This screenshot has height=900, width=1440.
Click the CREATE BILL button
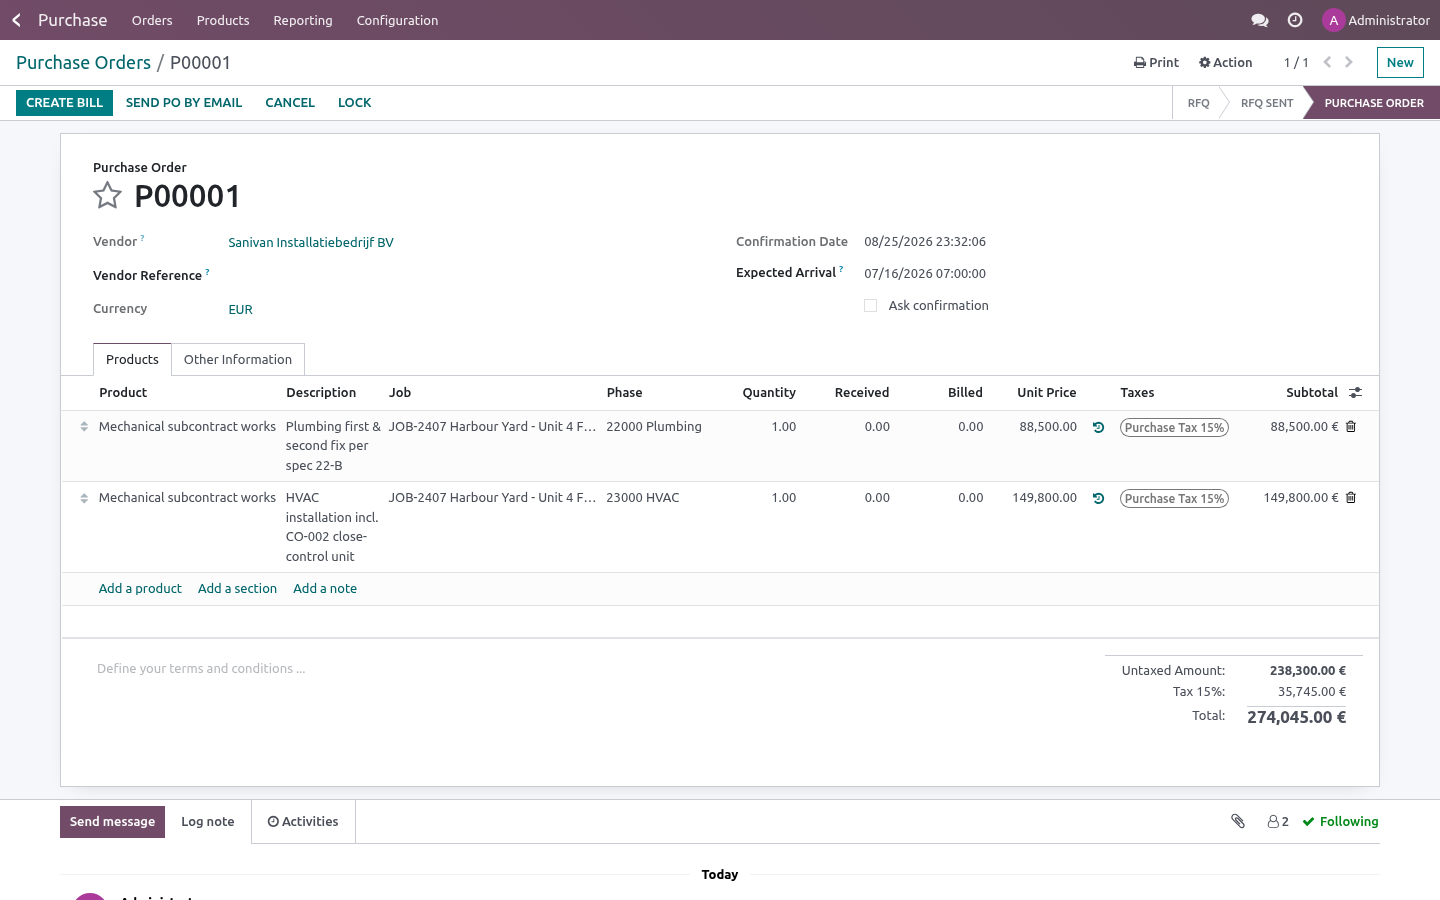click(64, 103)
